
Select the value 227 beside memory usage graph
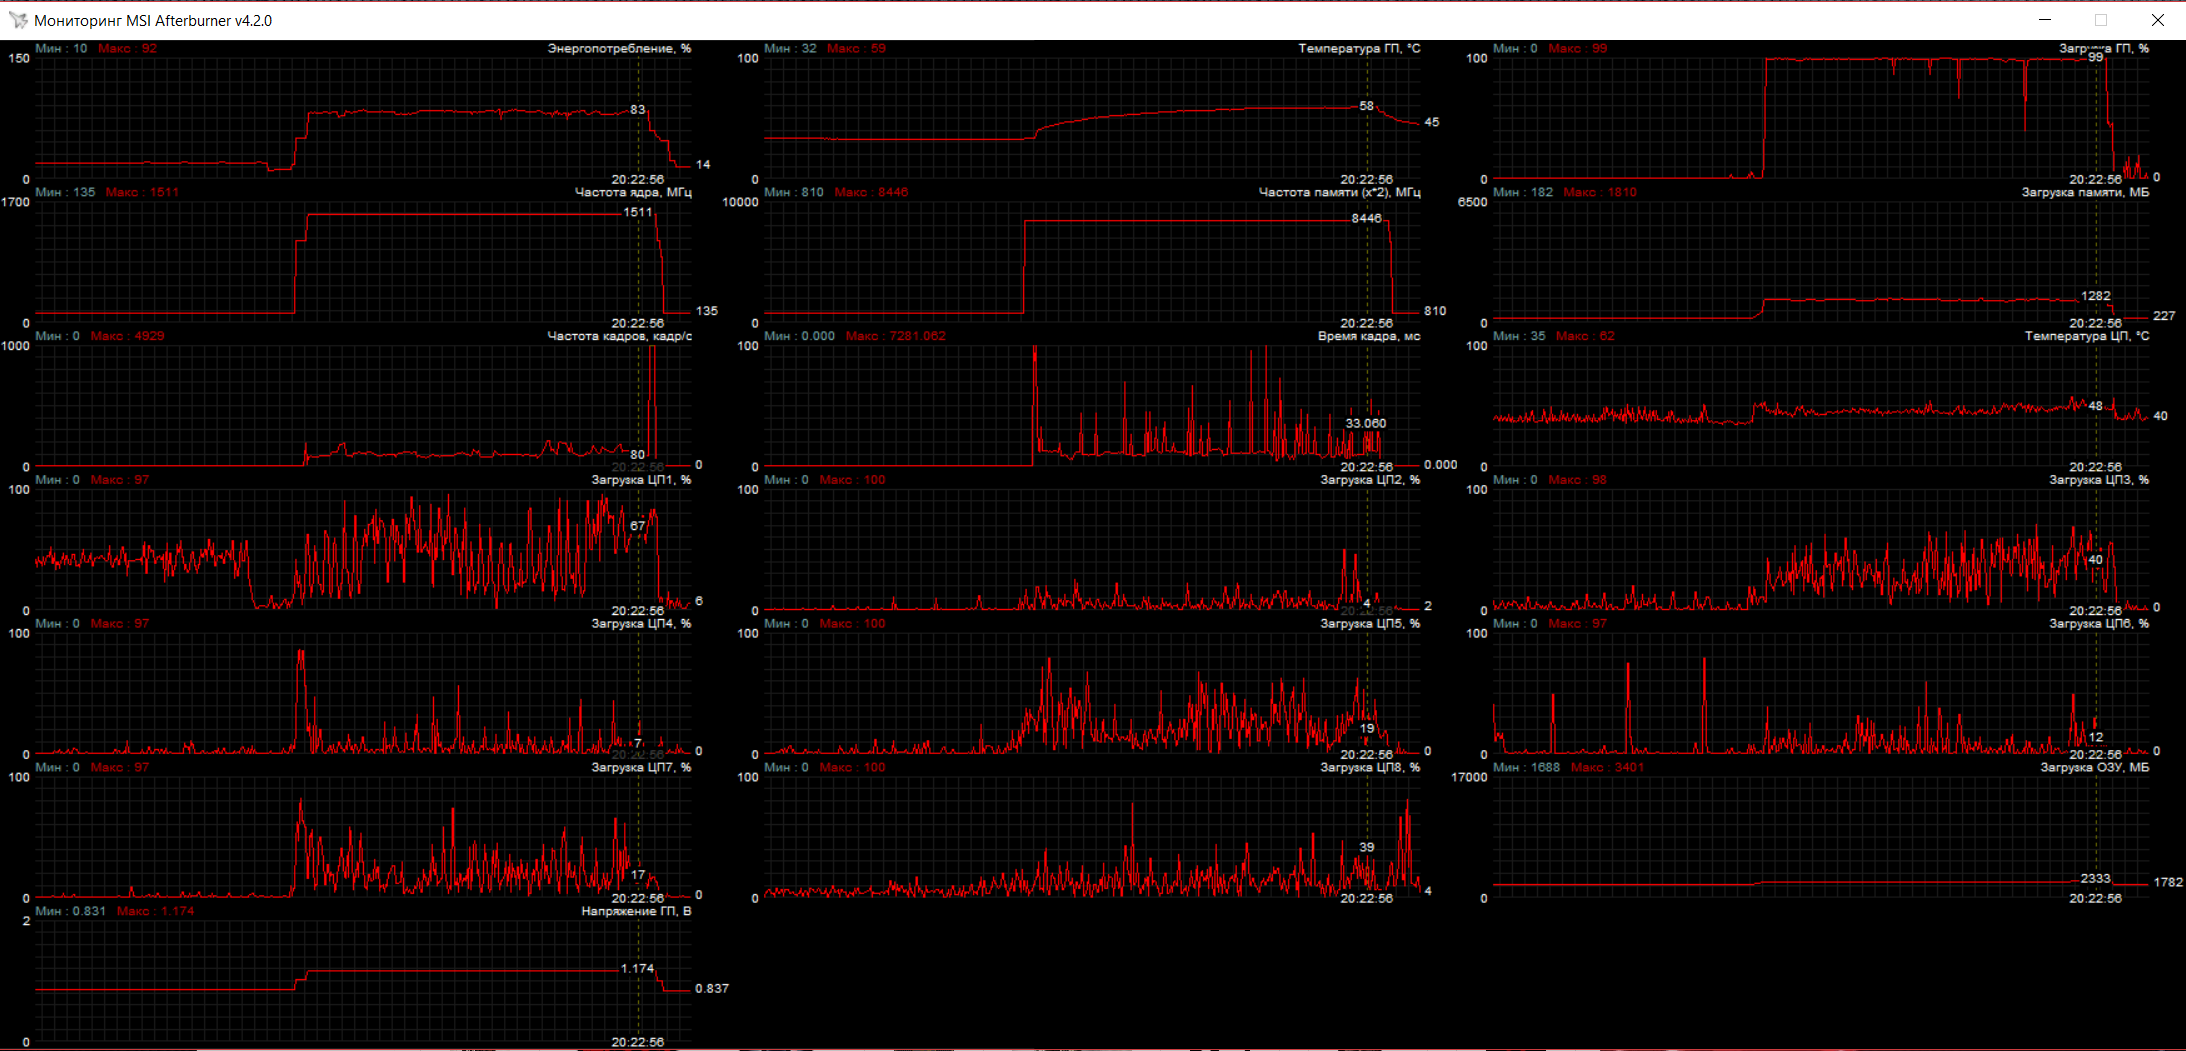point(2164,316)
